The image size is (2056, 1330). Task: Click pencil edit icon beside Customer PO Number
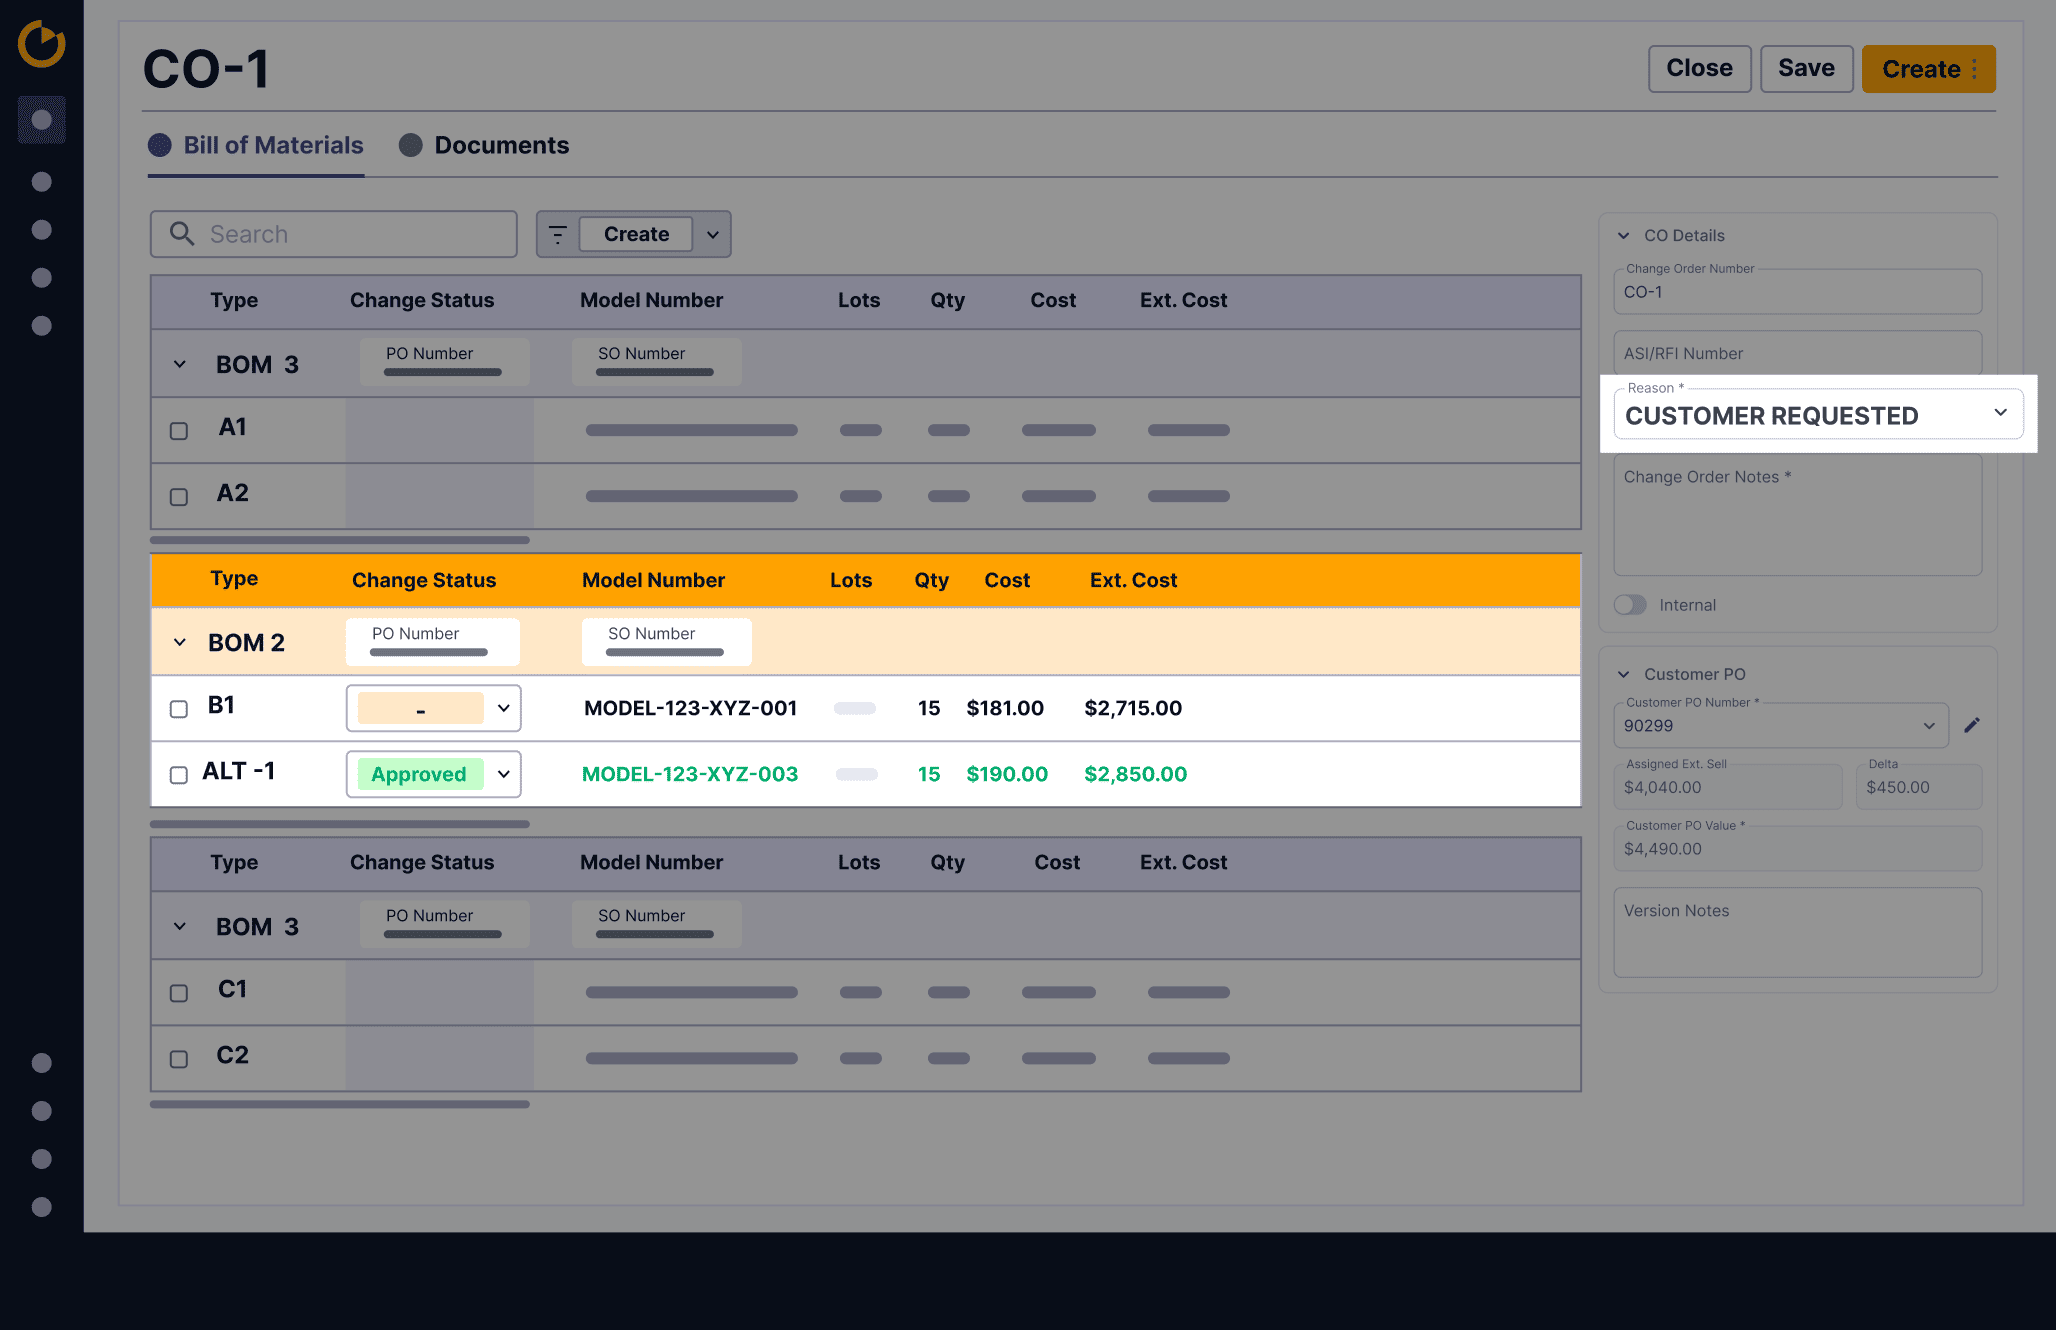click(x=1971, y=726)
